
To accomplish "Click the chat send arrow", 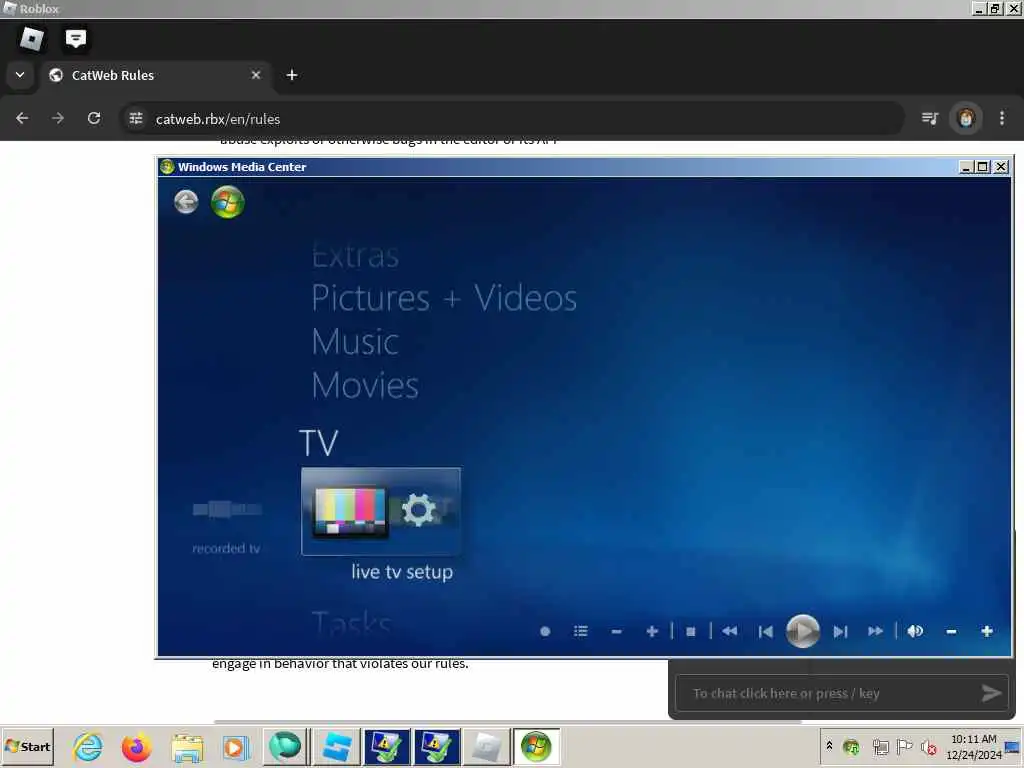I will click(x=991, y=693).
